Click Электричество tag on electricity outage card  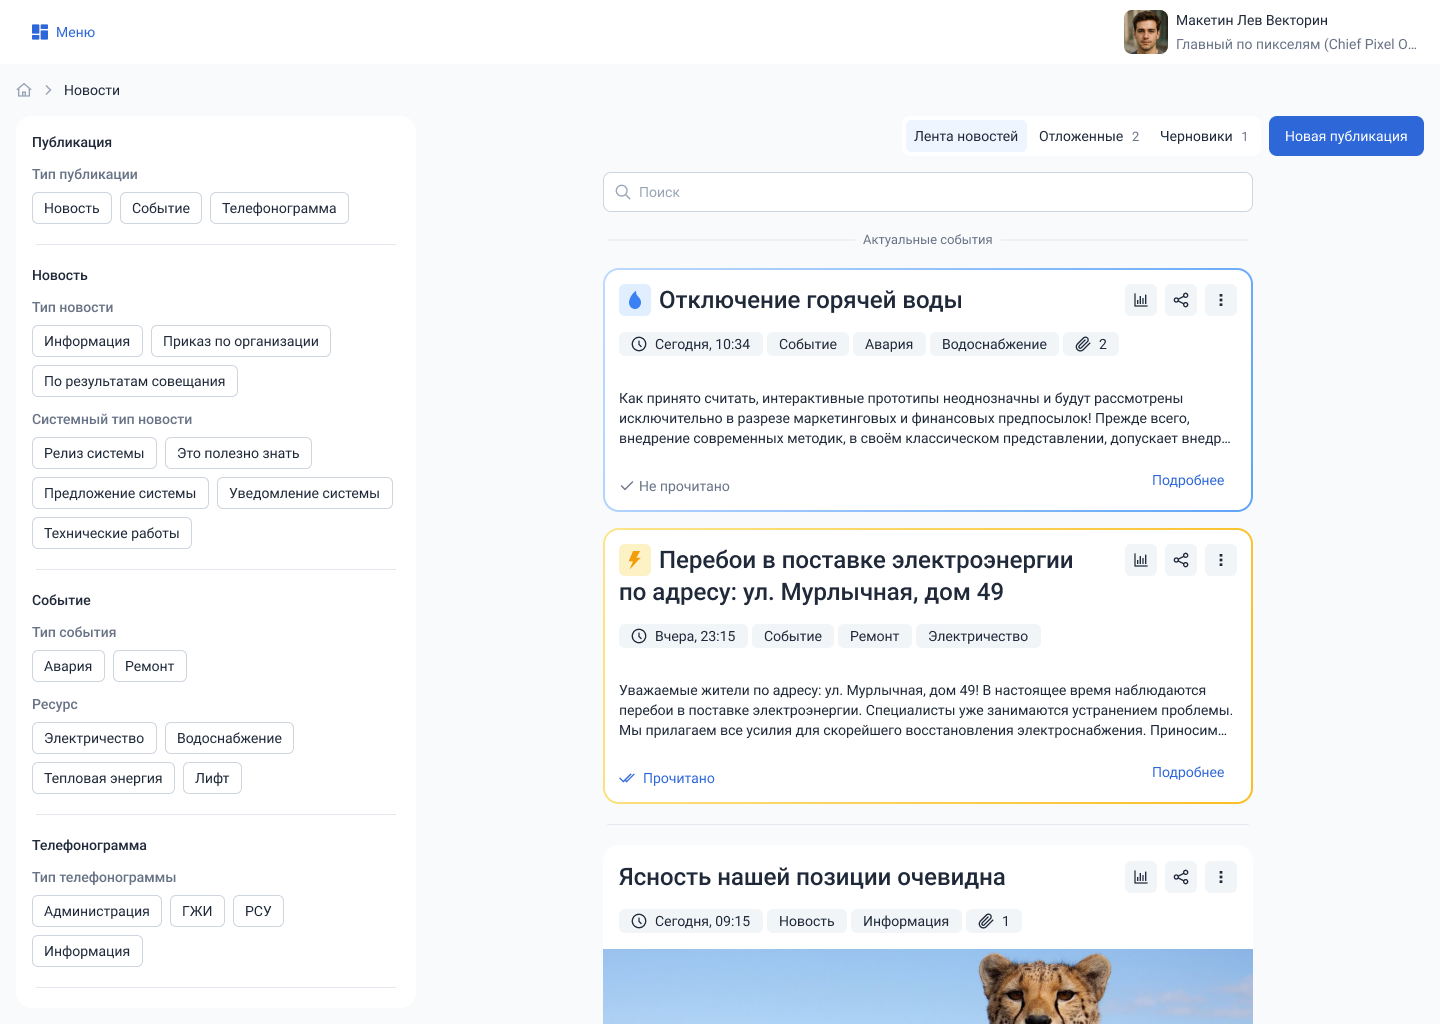[978, 636]
